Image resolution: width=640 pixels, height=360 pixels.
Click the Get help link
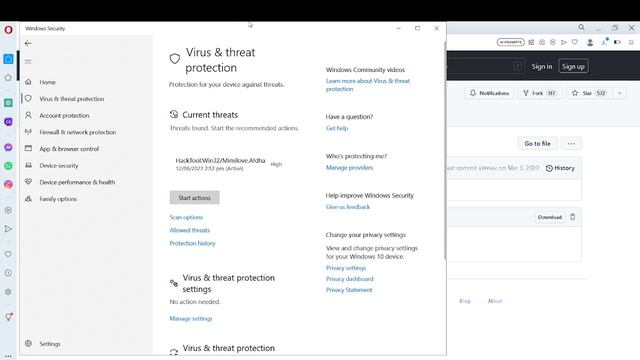pos(337,128)
